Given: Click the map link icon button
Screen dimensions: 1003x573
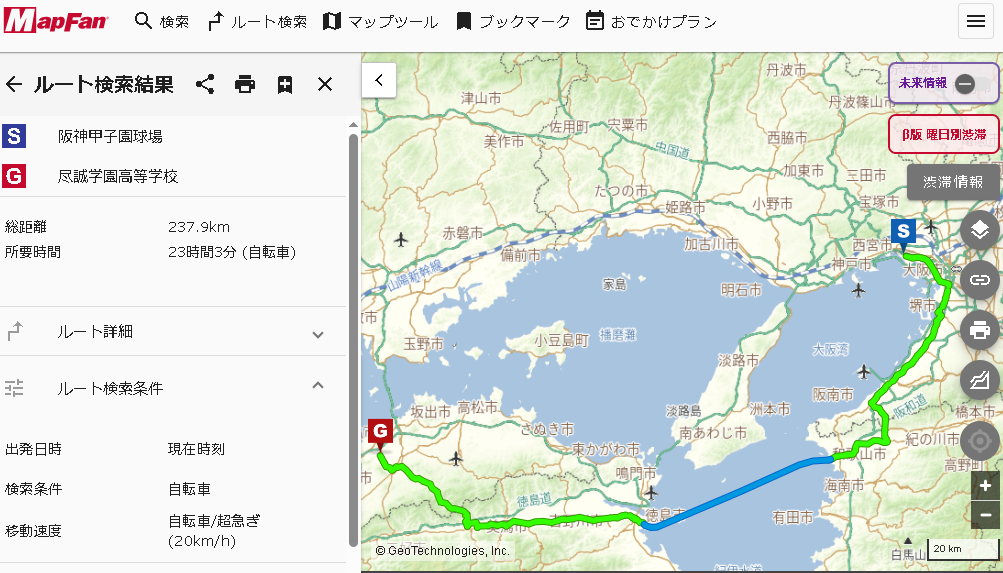Looking at the screenshot, I should point(979,279).
